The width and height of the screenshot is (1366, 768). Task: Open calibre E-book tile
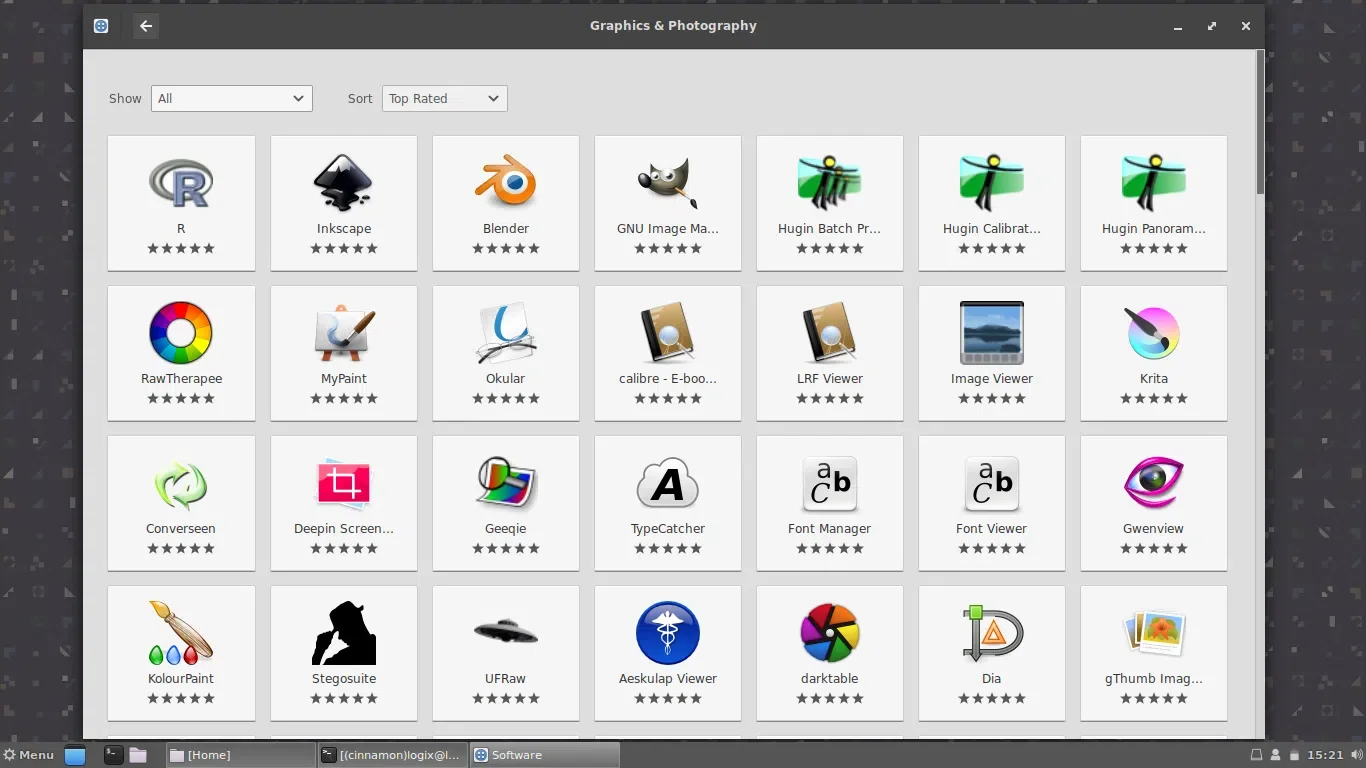tap(668, 353)
